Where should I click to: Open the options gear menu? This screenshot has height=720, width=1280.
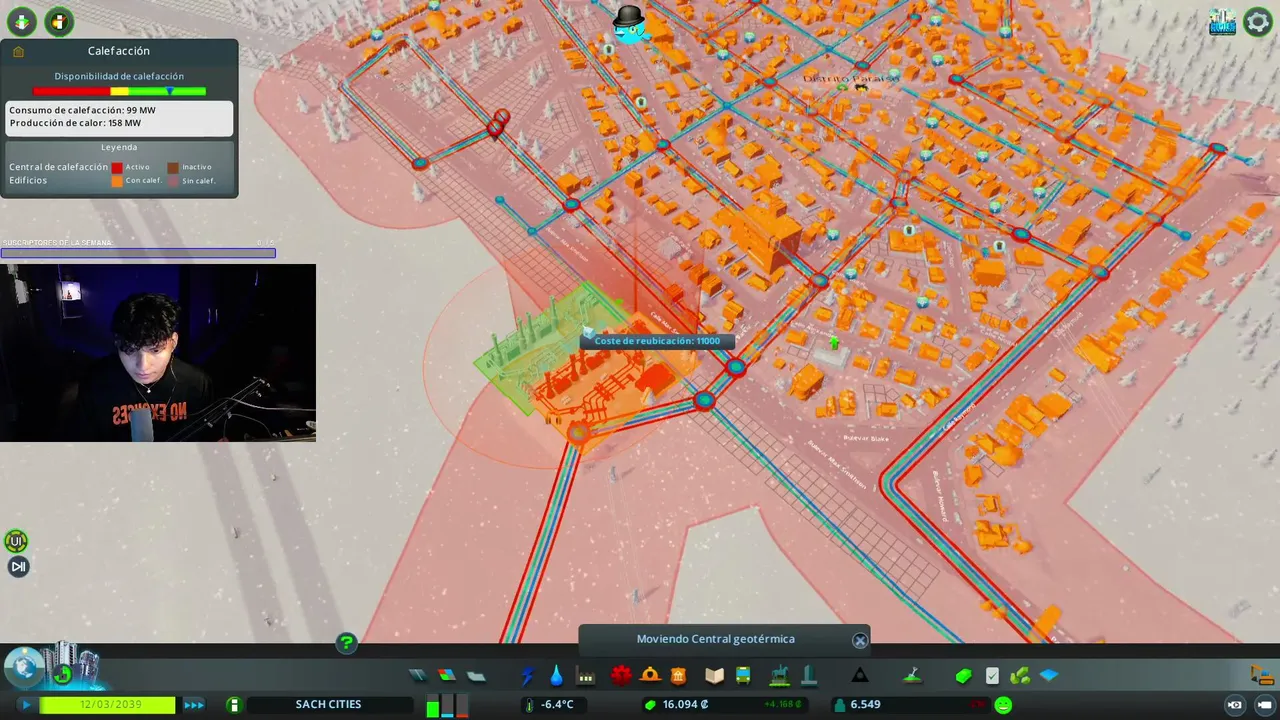1257,22
